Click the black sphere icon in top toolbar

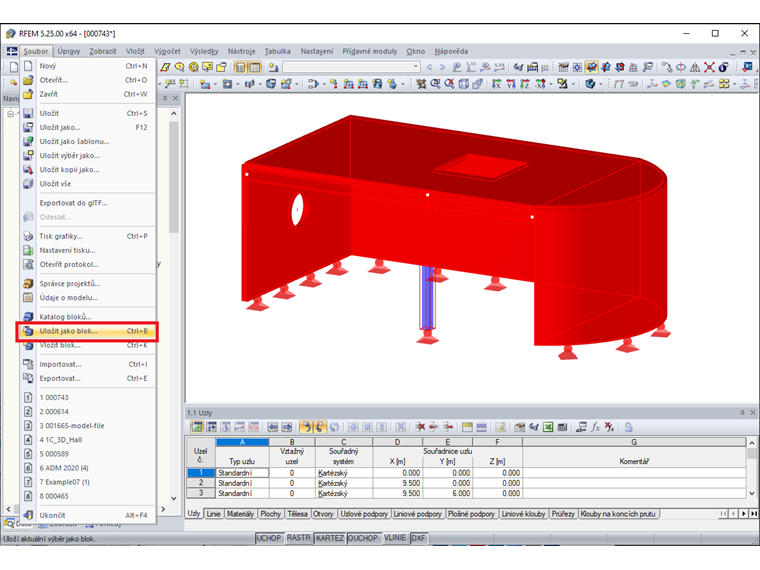(x=724, y=67)
